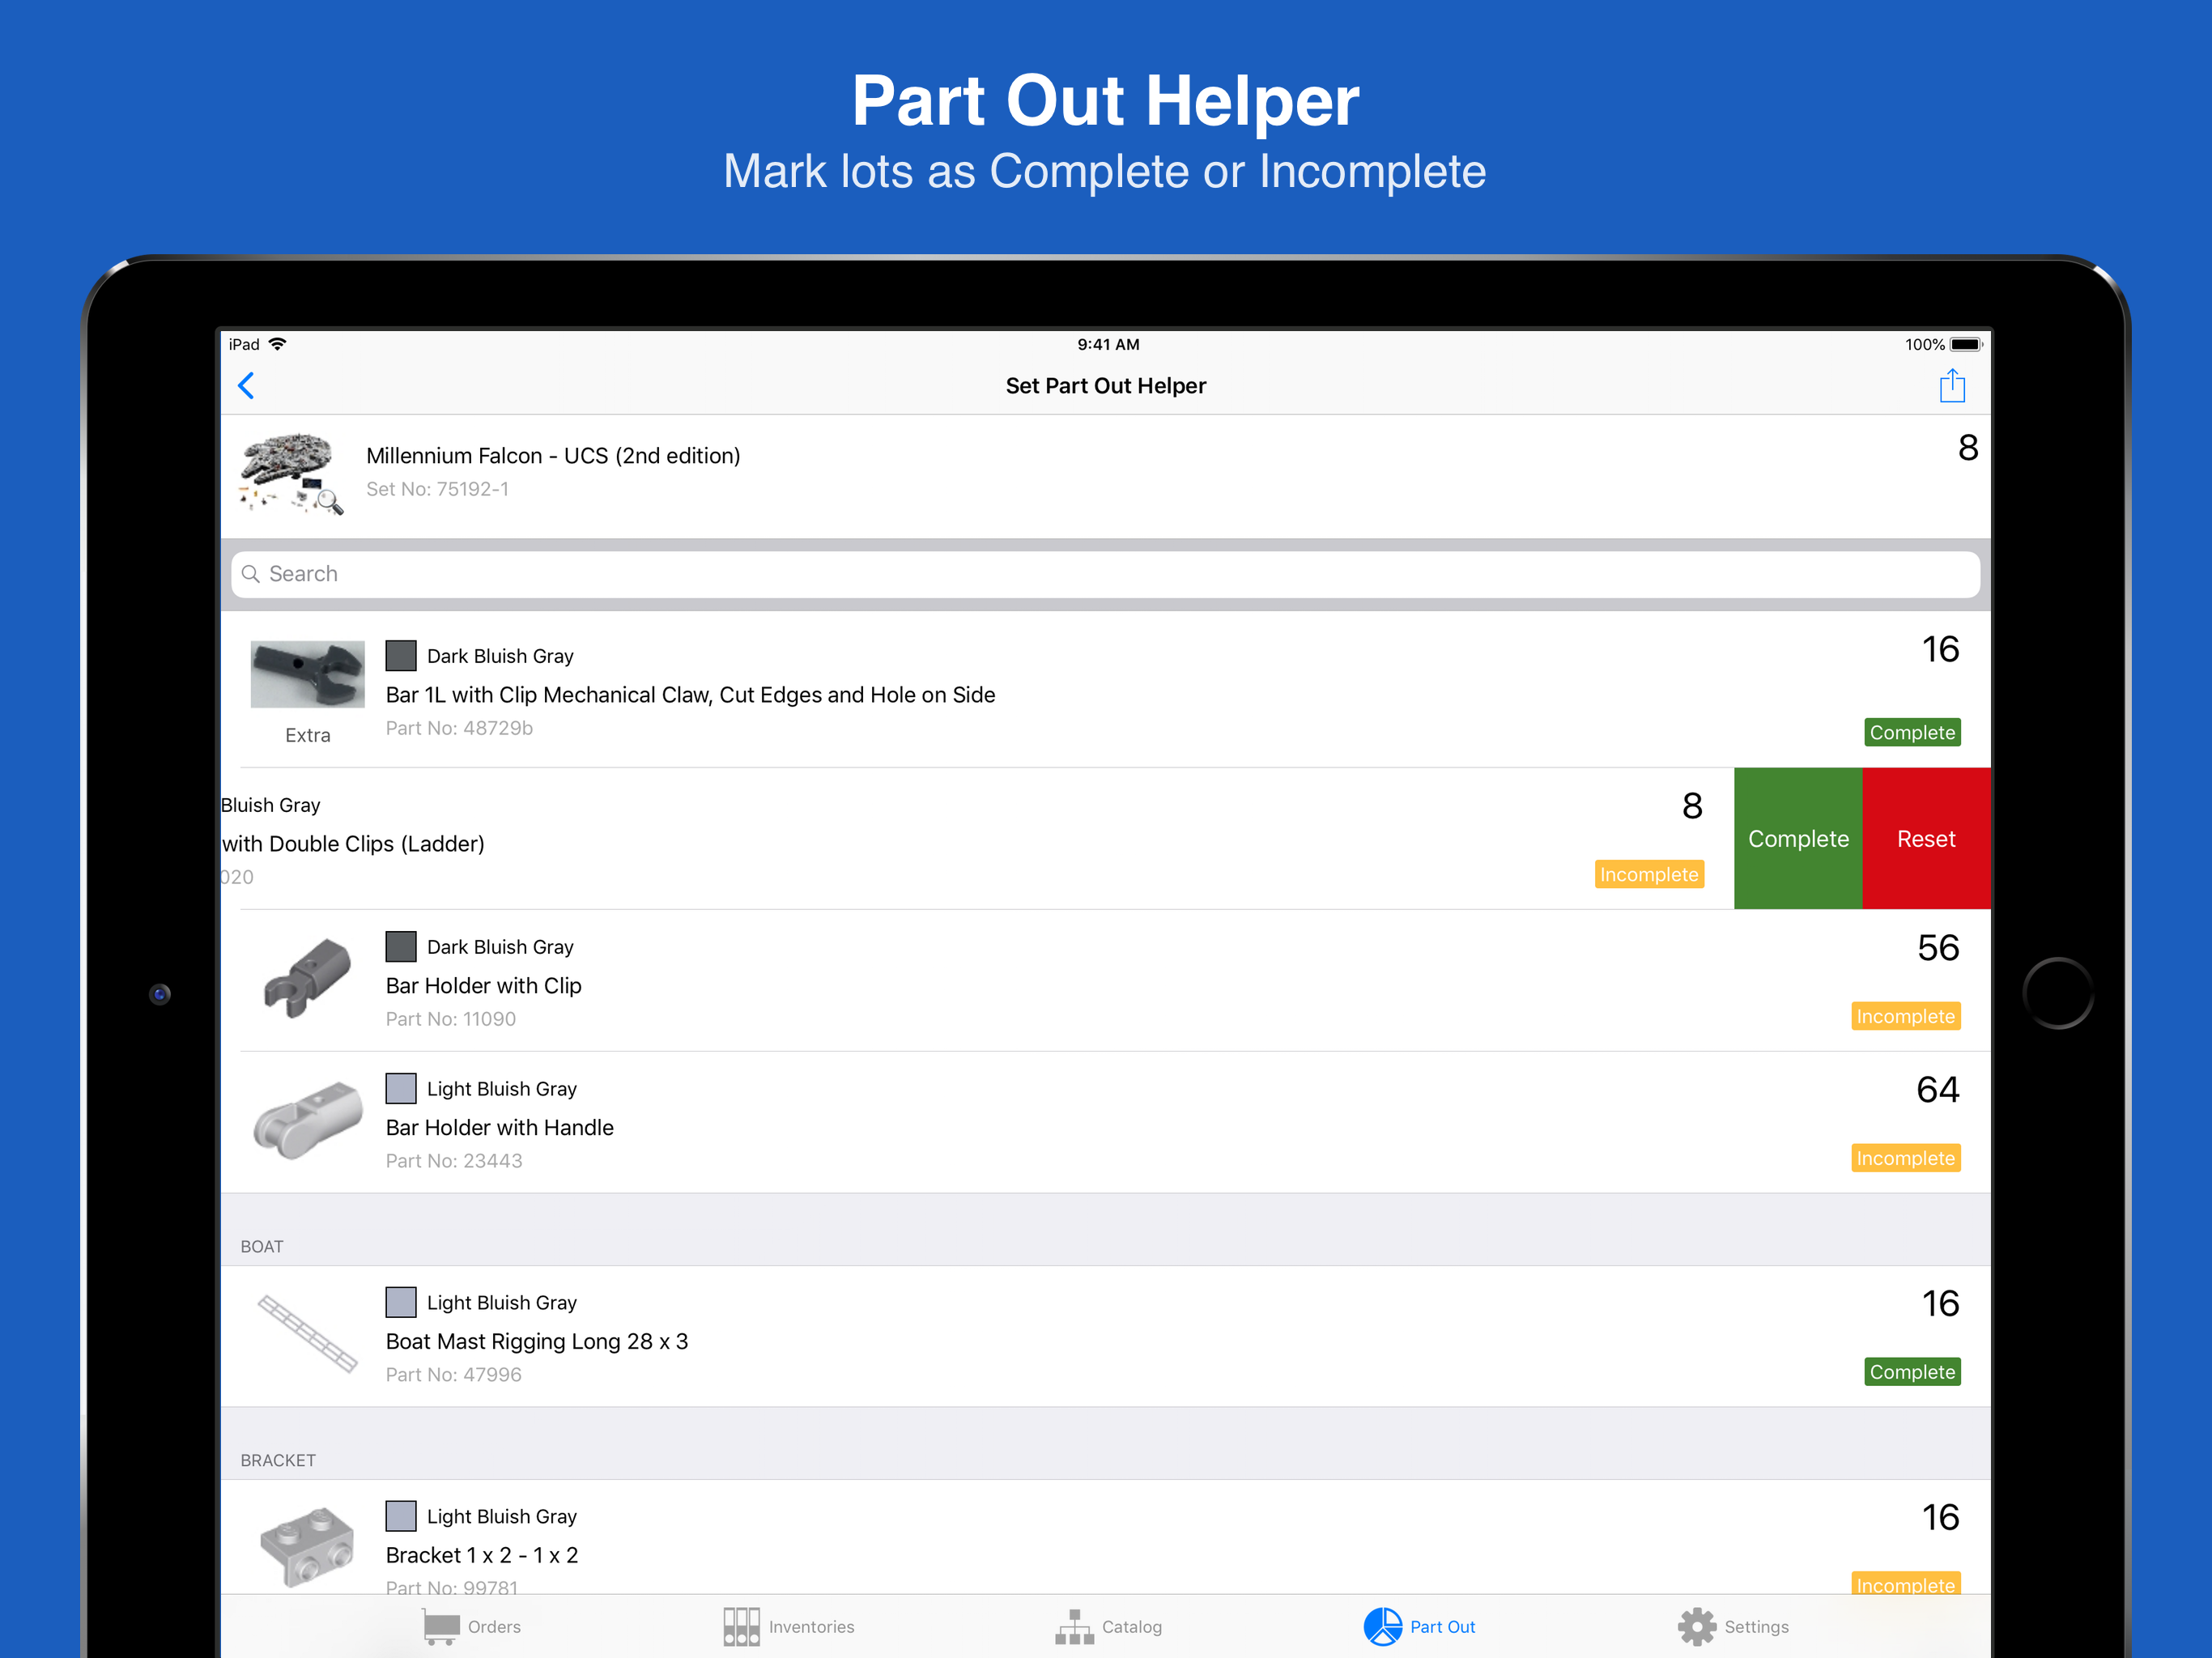Tap quantity 56 on Bar Holder with Clip
This screenshot has height=1658, width=2212.
click(x=1937, y=948)
